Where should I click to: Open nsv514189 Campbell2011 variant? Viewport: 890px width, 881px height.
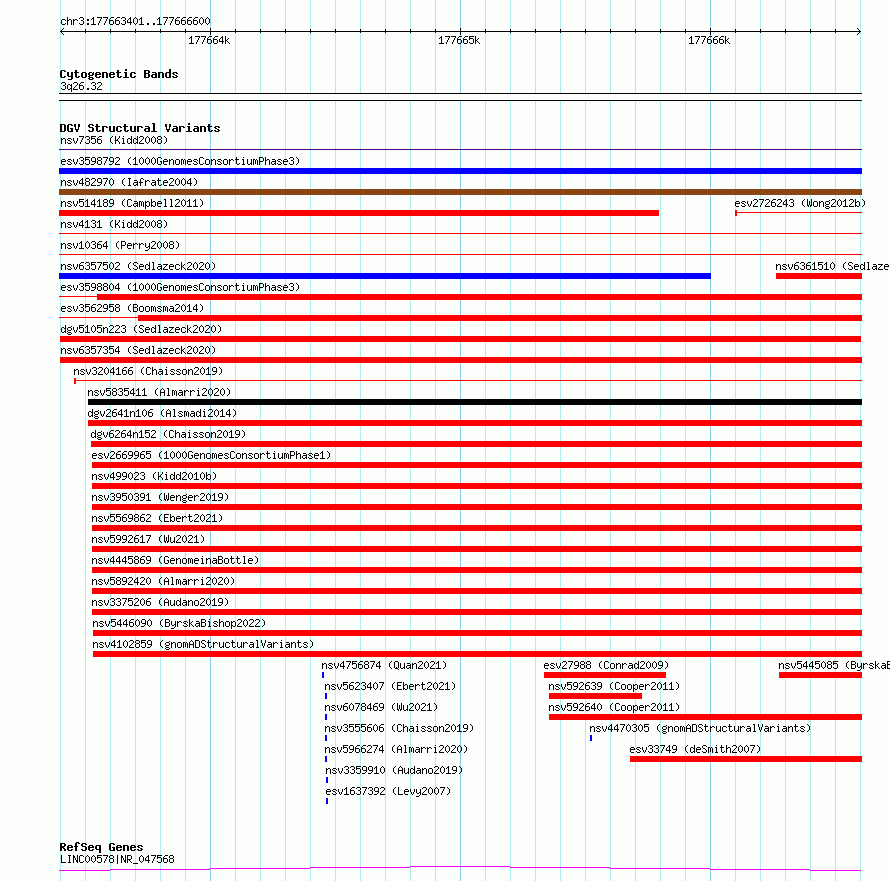click(132, 203)
